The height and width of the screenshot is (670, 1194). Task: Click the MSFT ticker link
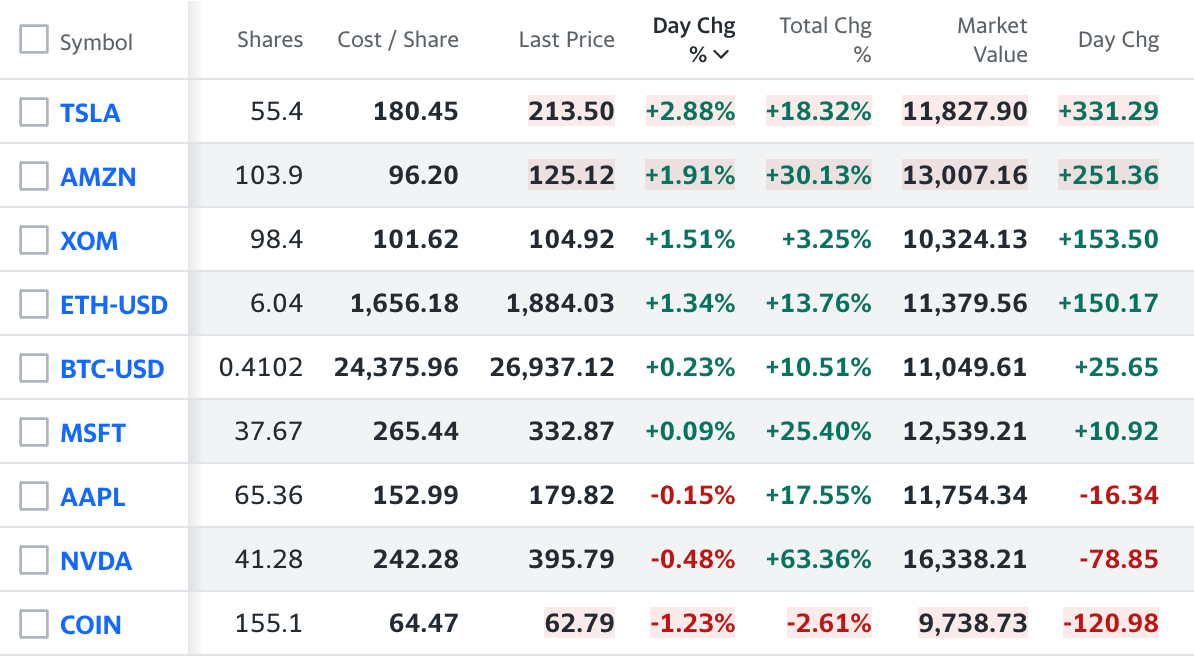[x=93, y=433]
